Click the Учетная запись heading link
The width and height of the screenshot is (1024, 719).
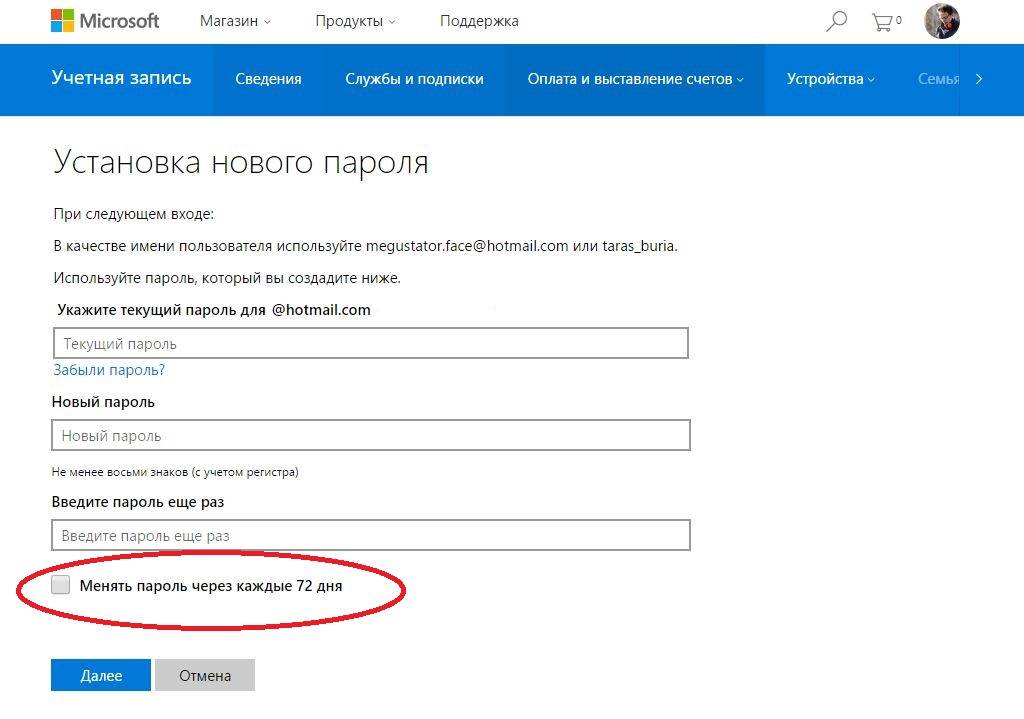coord(121,78)
